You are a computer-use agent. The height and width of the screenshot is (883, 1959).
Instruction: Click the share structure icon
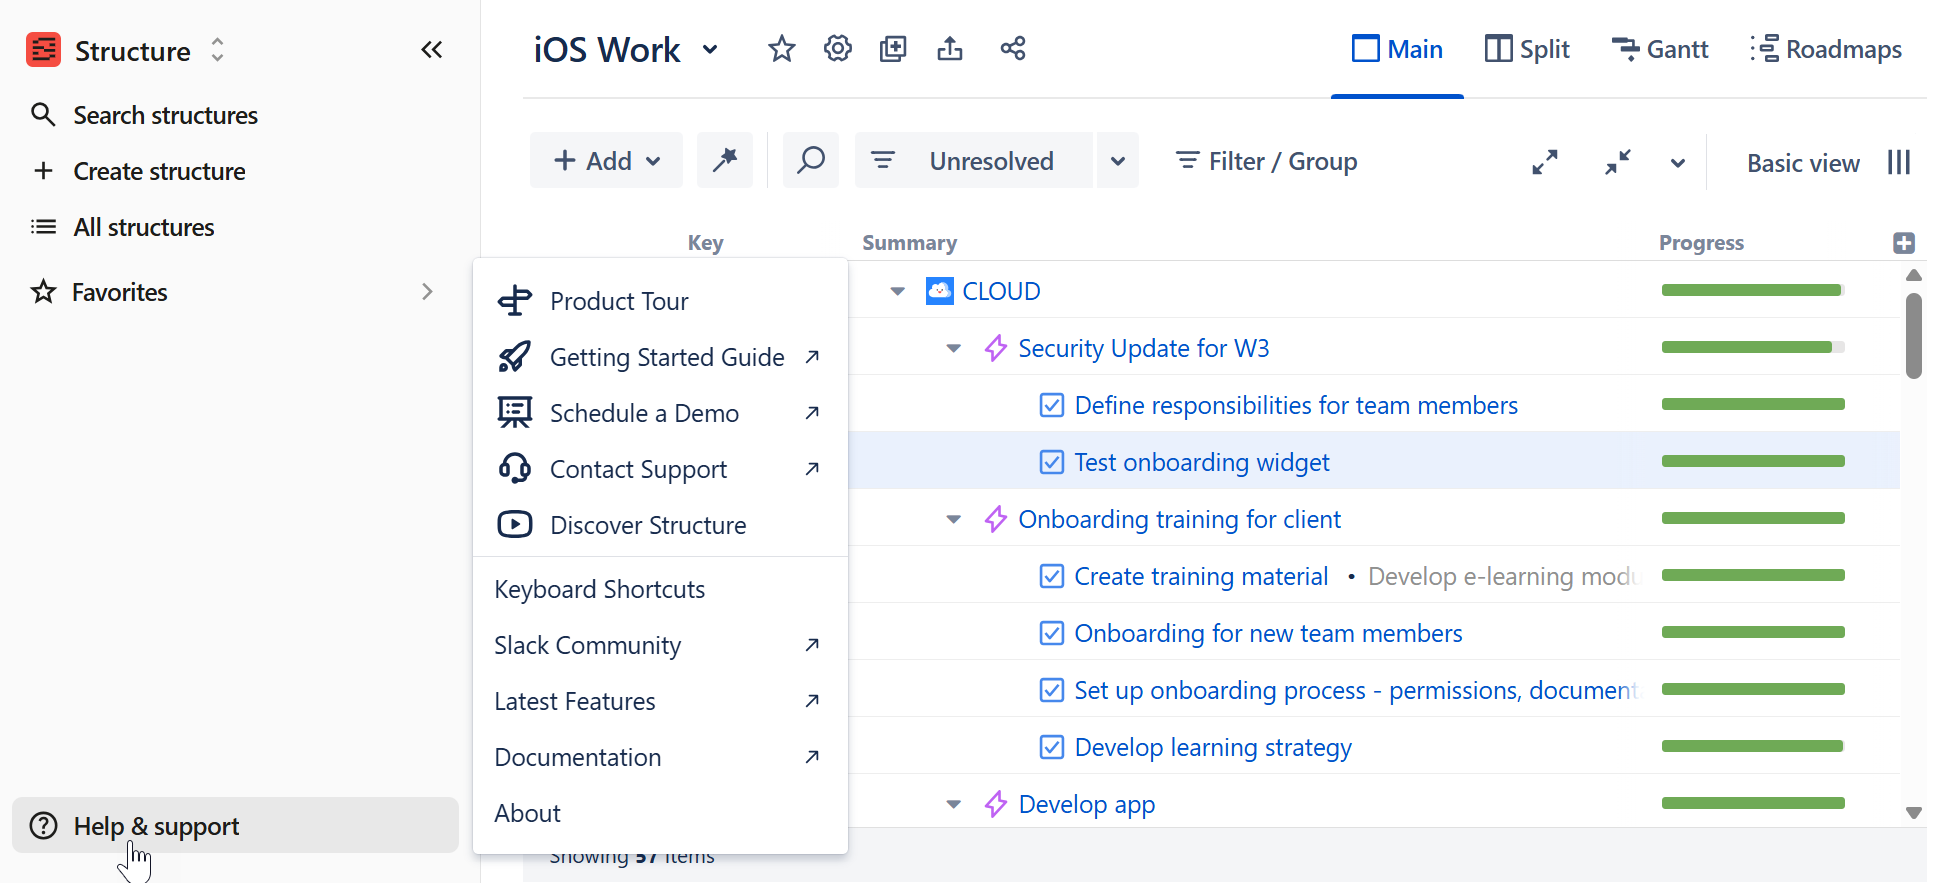1012,49
